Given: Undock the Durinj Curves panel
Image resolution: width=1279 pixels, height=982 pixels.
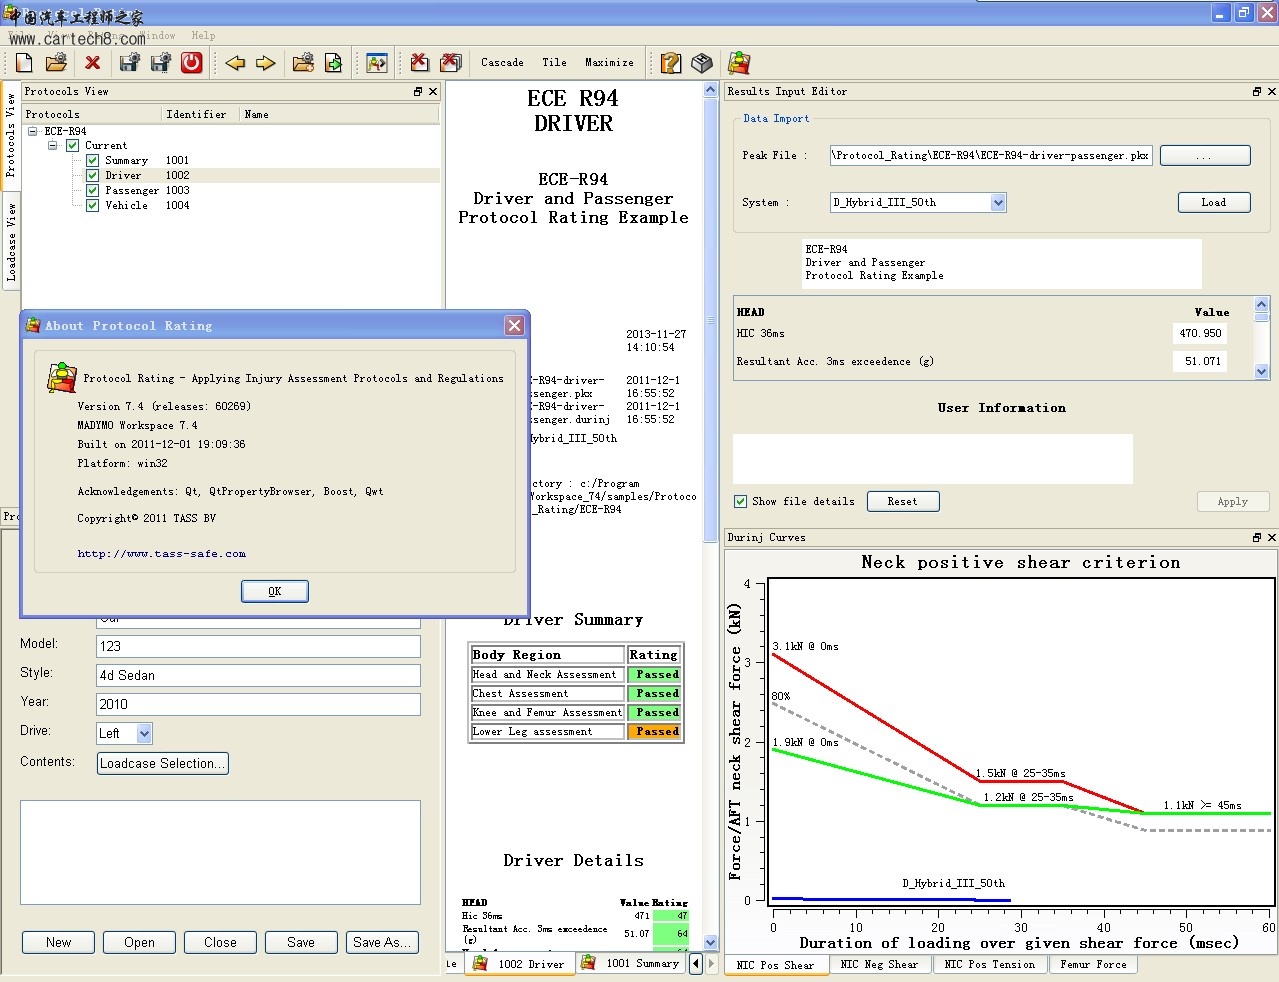Looking at the screenshot, I should tap(1257, 537).
